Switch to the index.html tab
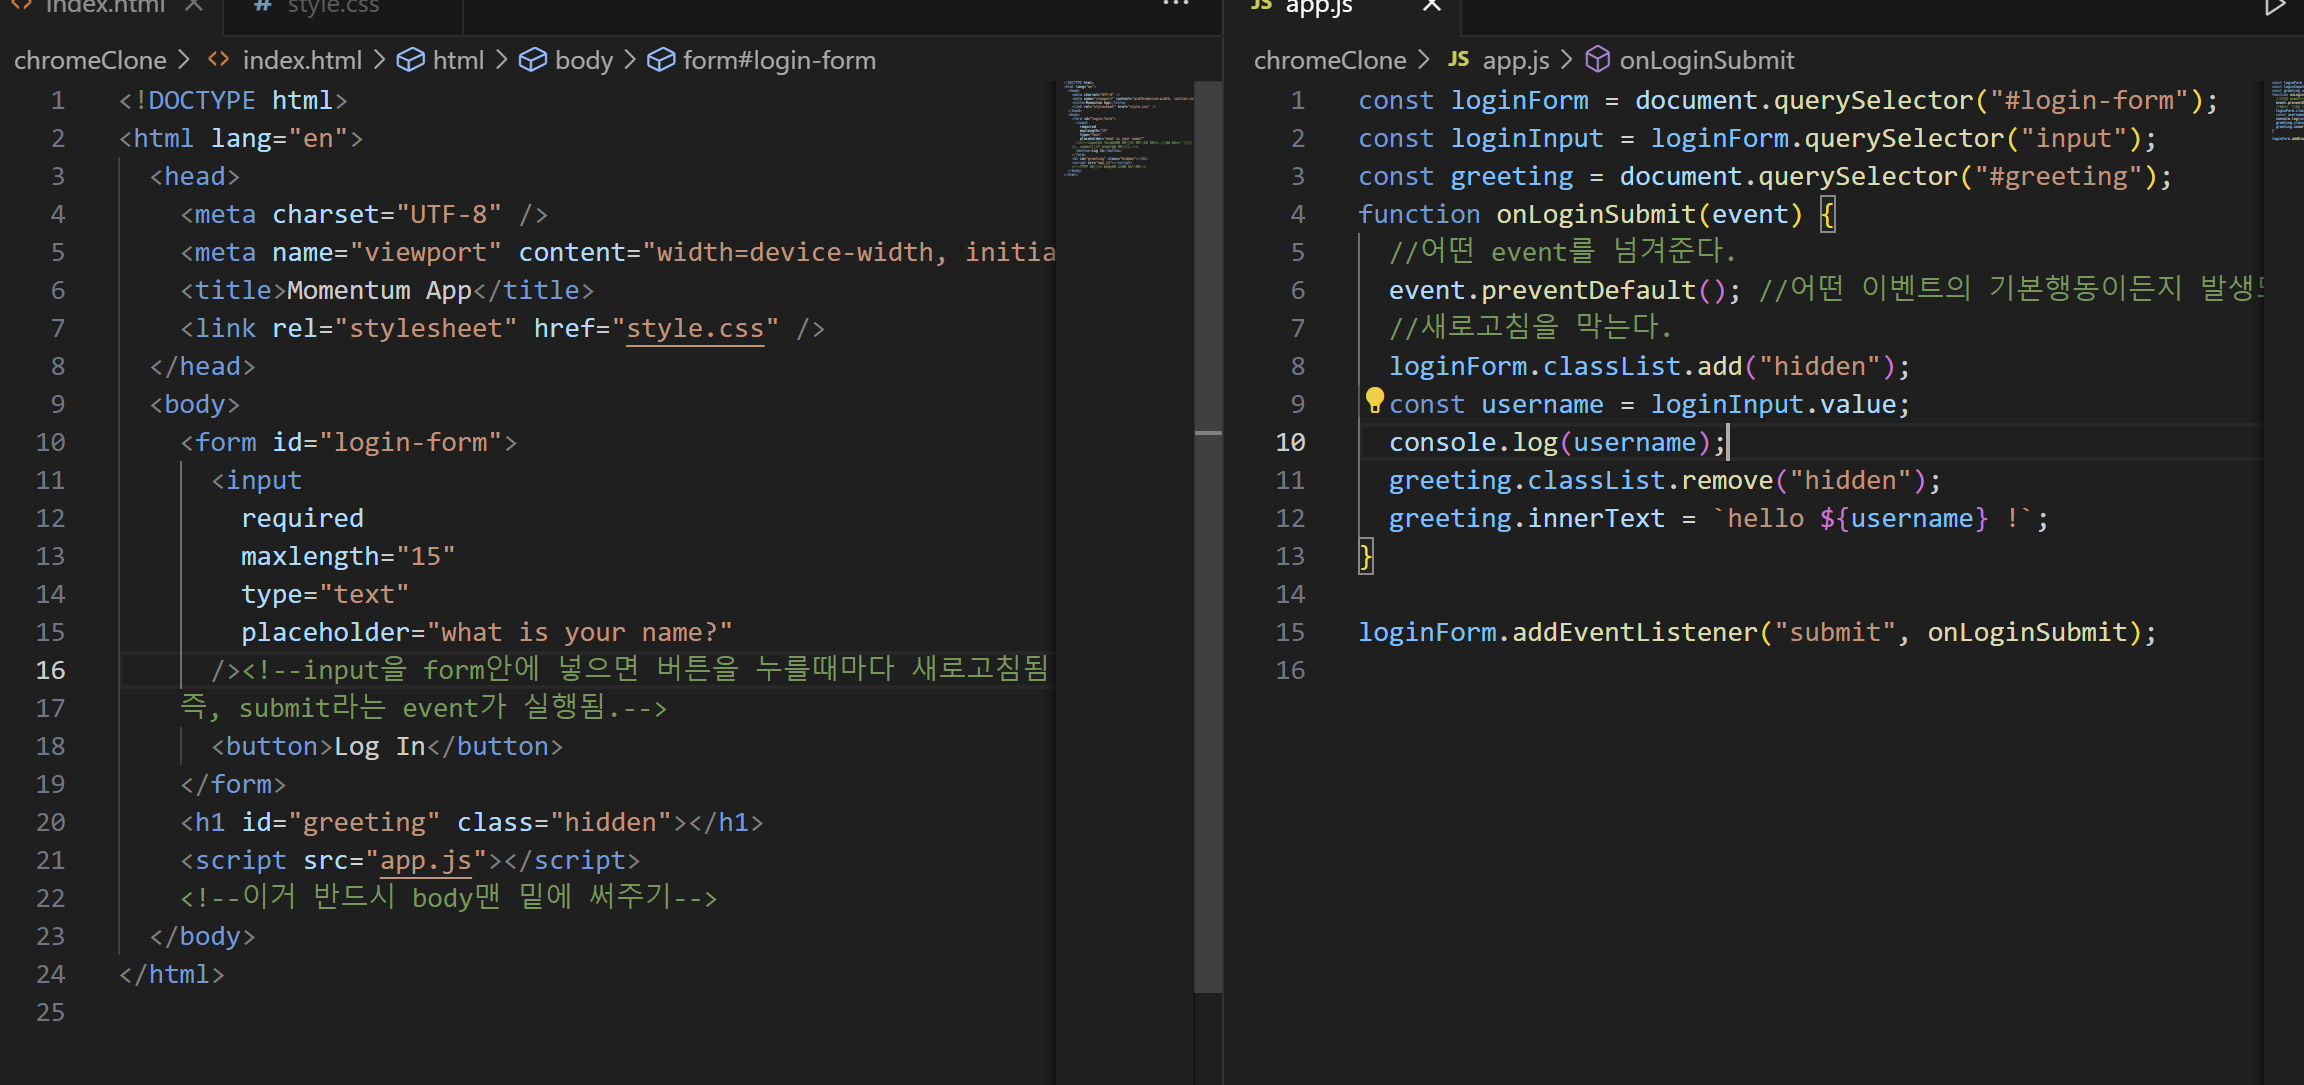The width and height of the screenshot is (2304, 1085). (105, 6)
